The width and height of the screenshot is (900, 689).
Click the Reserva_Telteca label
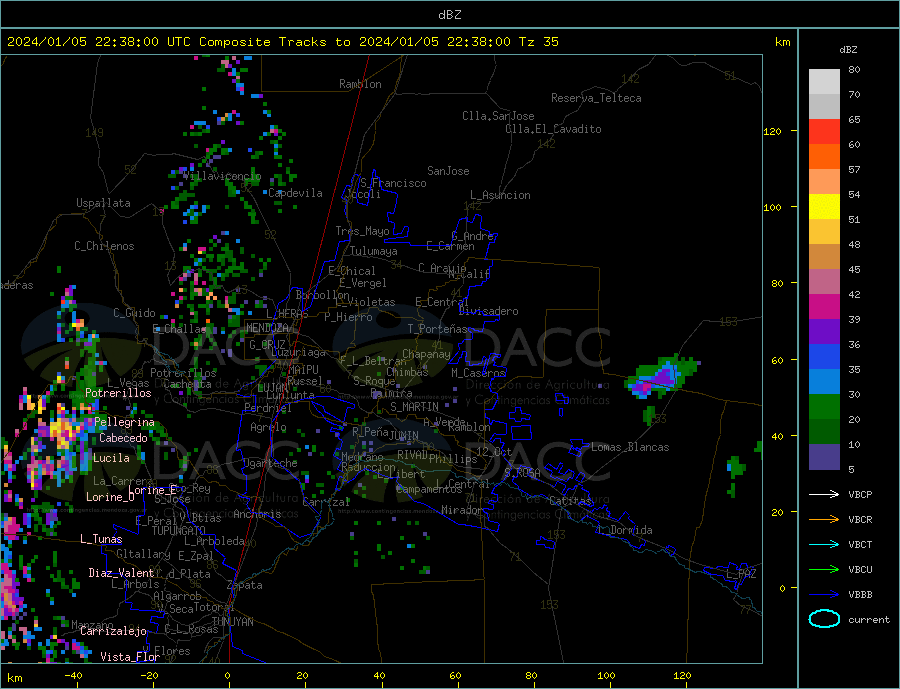pyautogui.click(x=596, y=98)
